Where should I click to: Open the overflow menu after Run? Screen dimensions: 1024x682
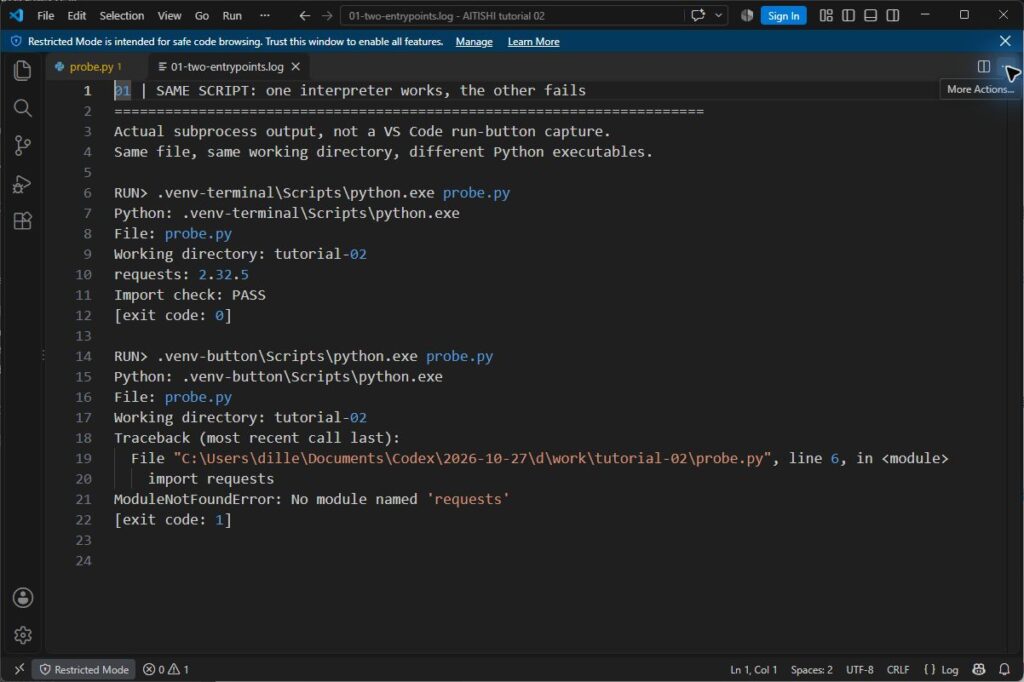[264, 15]
